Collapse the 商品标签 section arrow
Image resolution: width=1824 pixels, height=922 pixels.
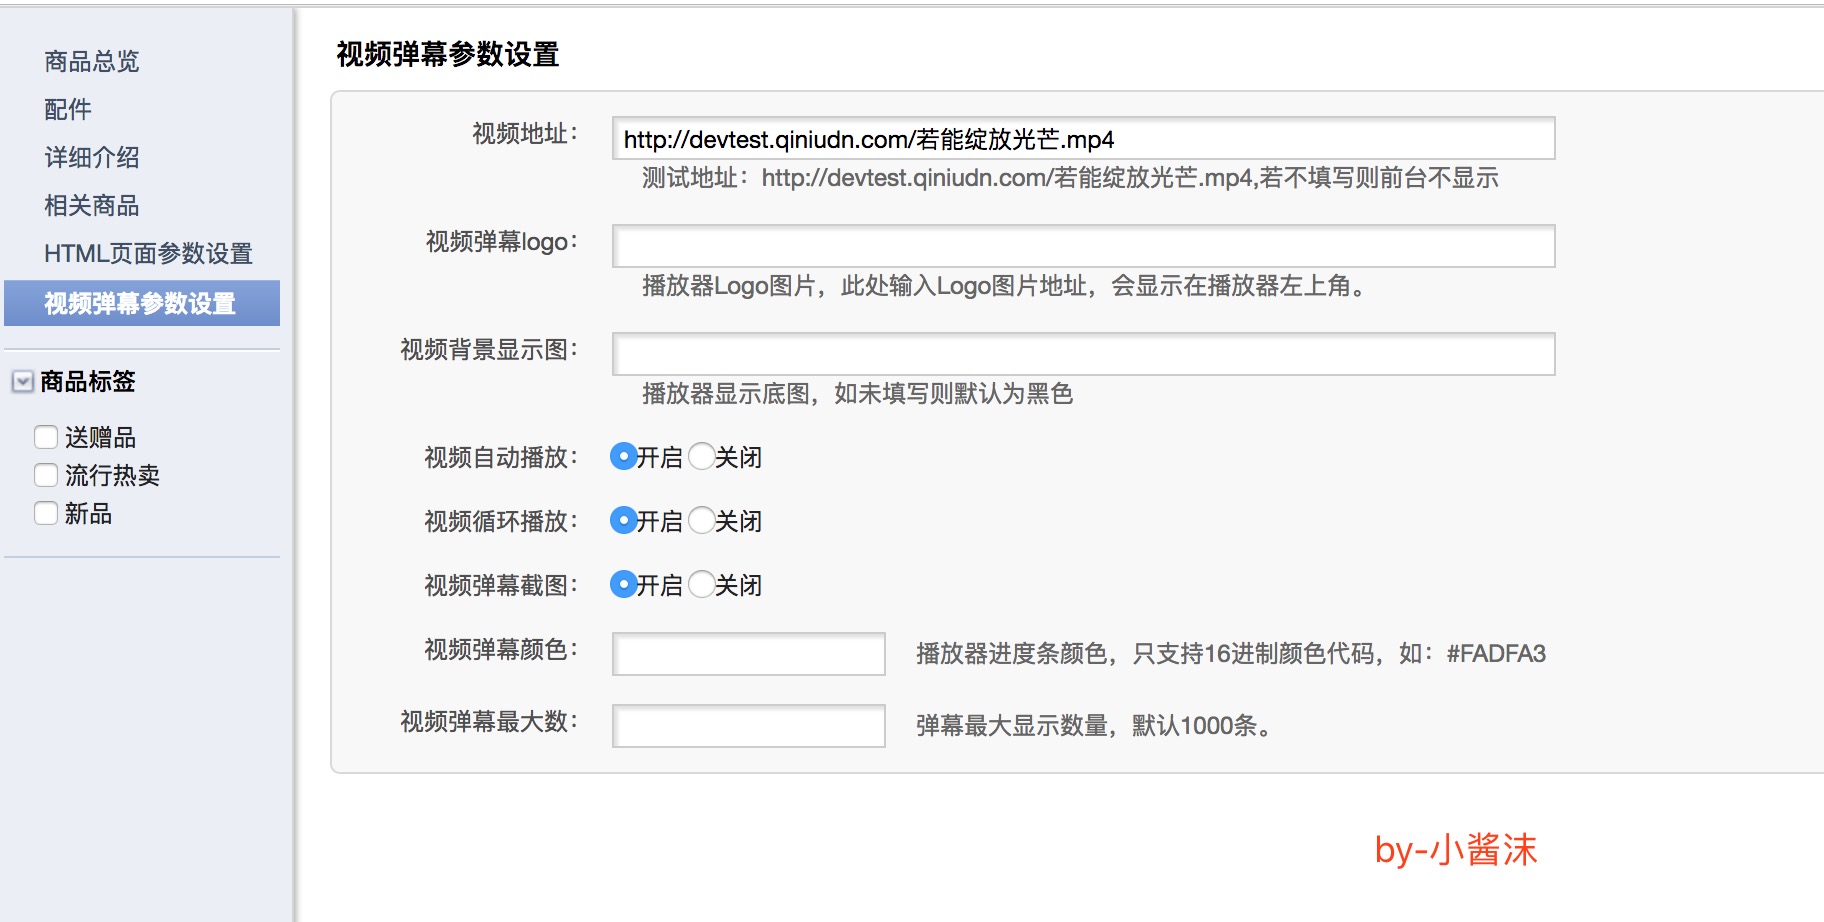point(22,382)
